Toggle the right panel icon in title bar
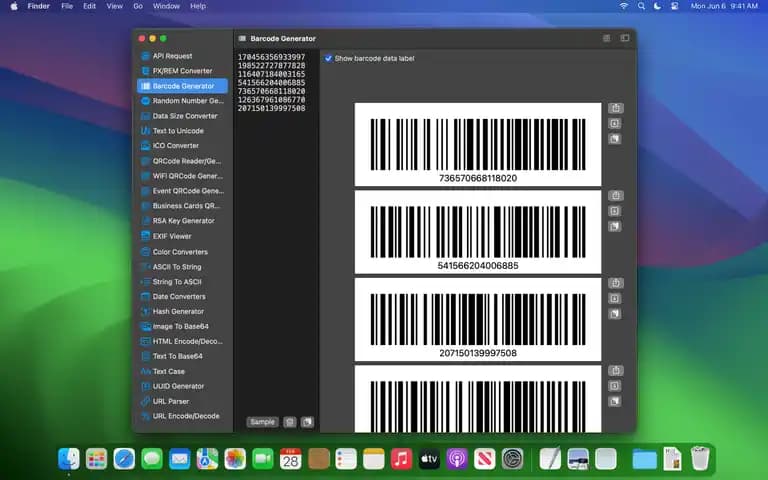 pyautogui.click(x=625, y=38)
